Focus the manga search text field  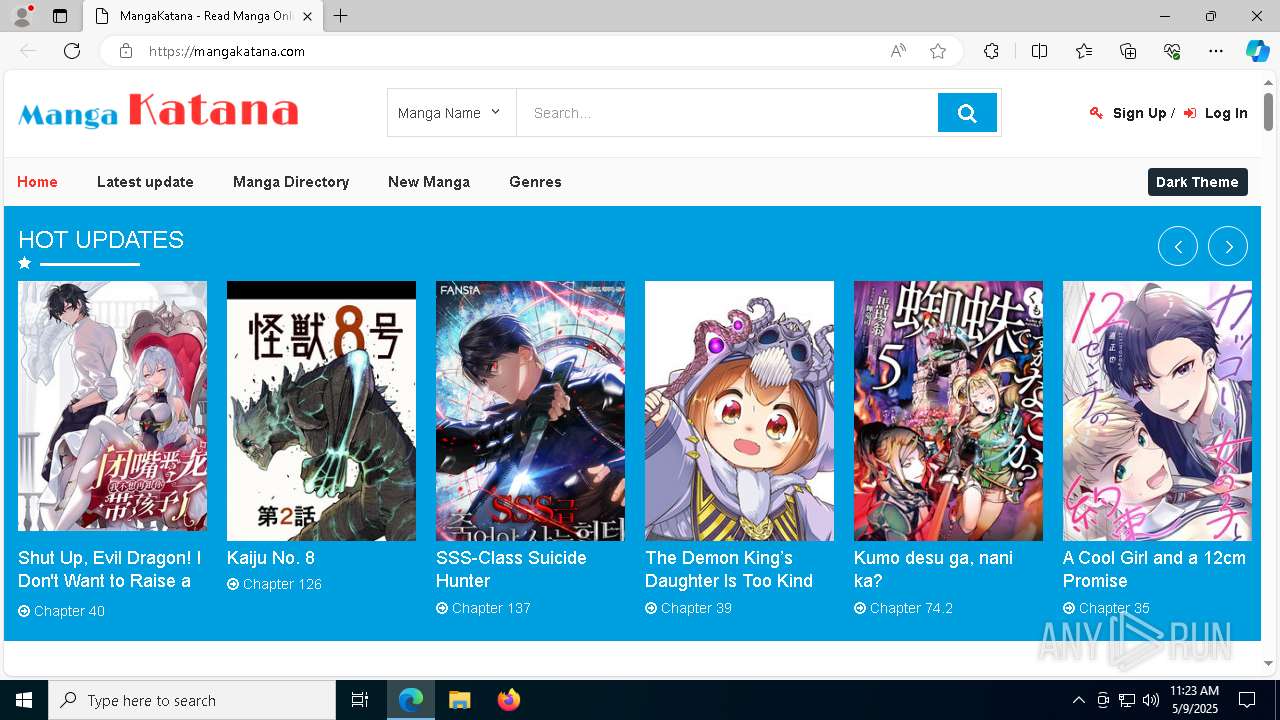click(727, 113)
